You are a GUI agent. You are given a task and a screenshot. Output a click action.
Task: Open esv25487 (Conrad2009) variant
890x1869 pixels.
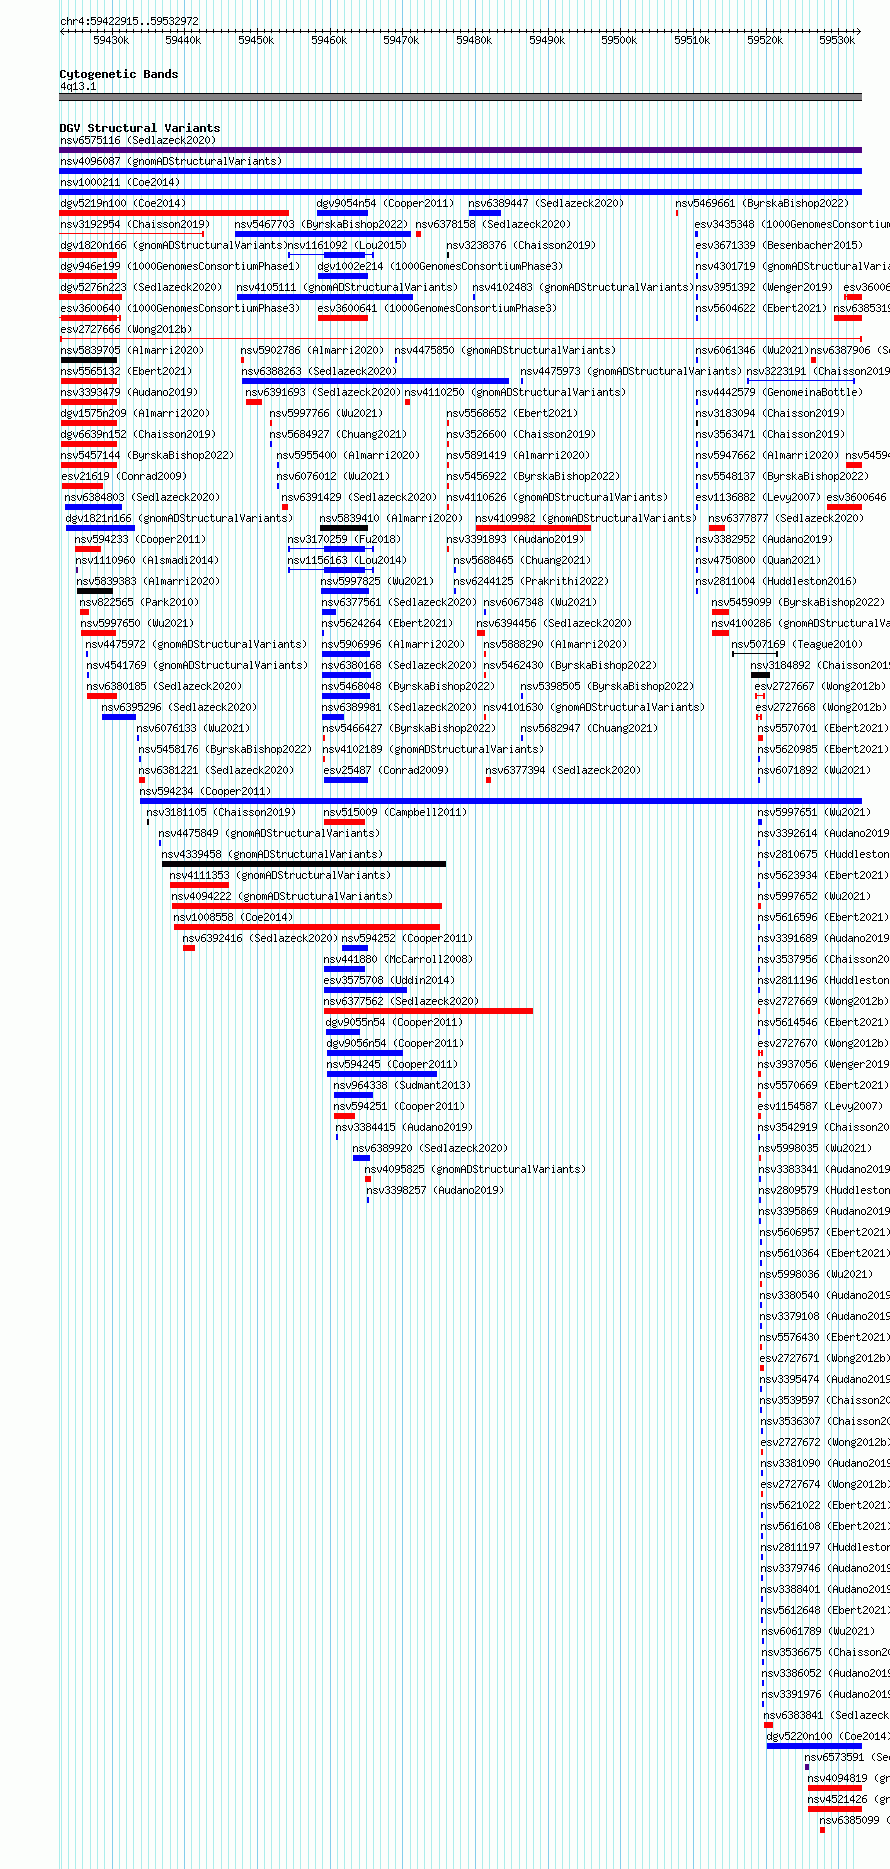(x=386, y=770)
